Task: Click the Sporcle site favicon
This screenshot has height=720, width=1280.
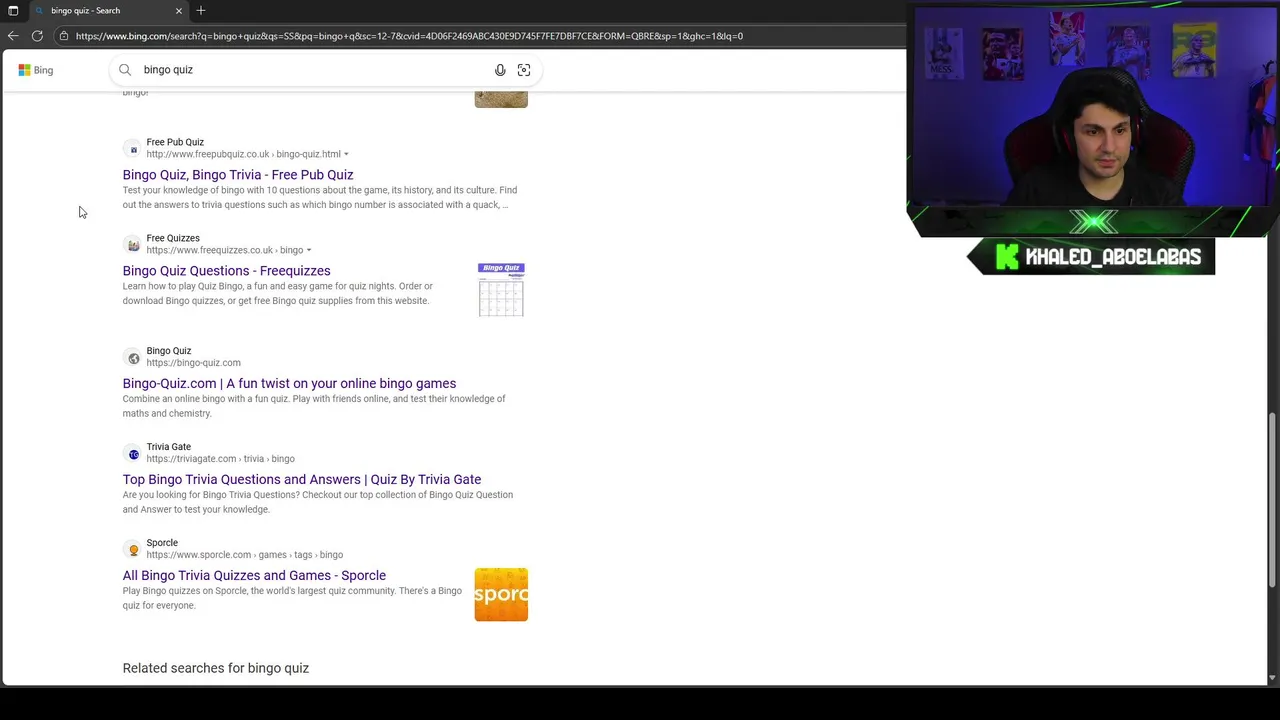Action: coord(133,550)
